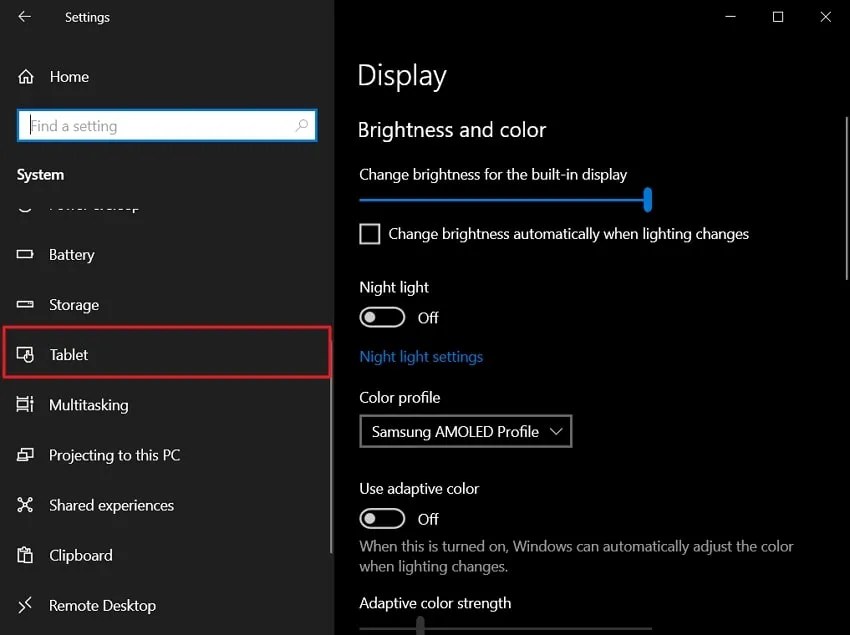Select the Clipboard sidebar icon
Image resolution: width=850 pixels, height=635 pixels.
[x=23, y=555]
